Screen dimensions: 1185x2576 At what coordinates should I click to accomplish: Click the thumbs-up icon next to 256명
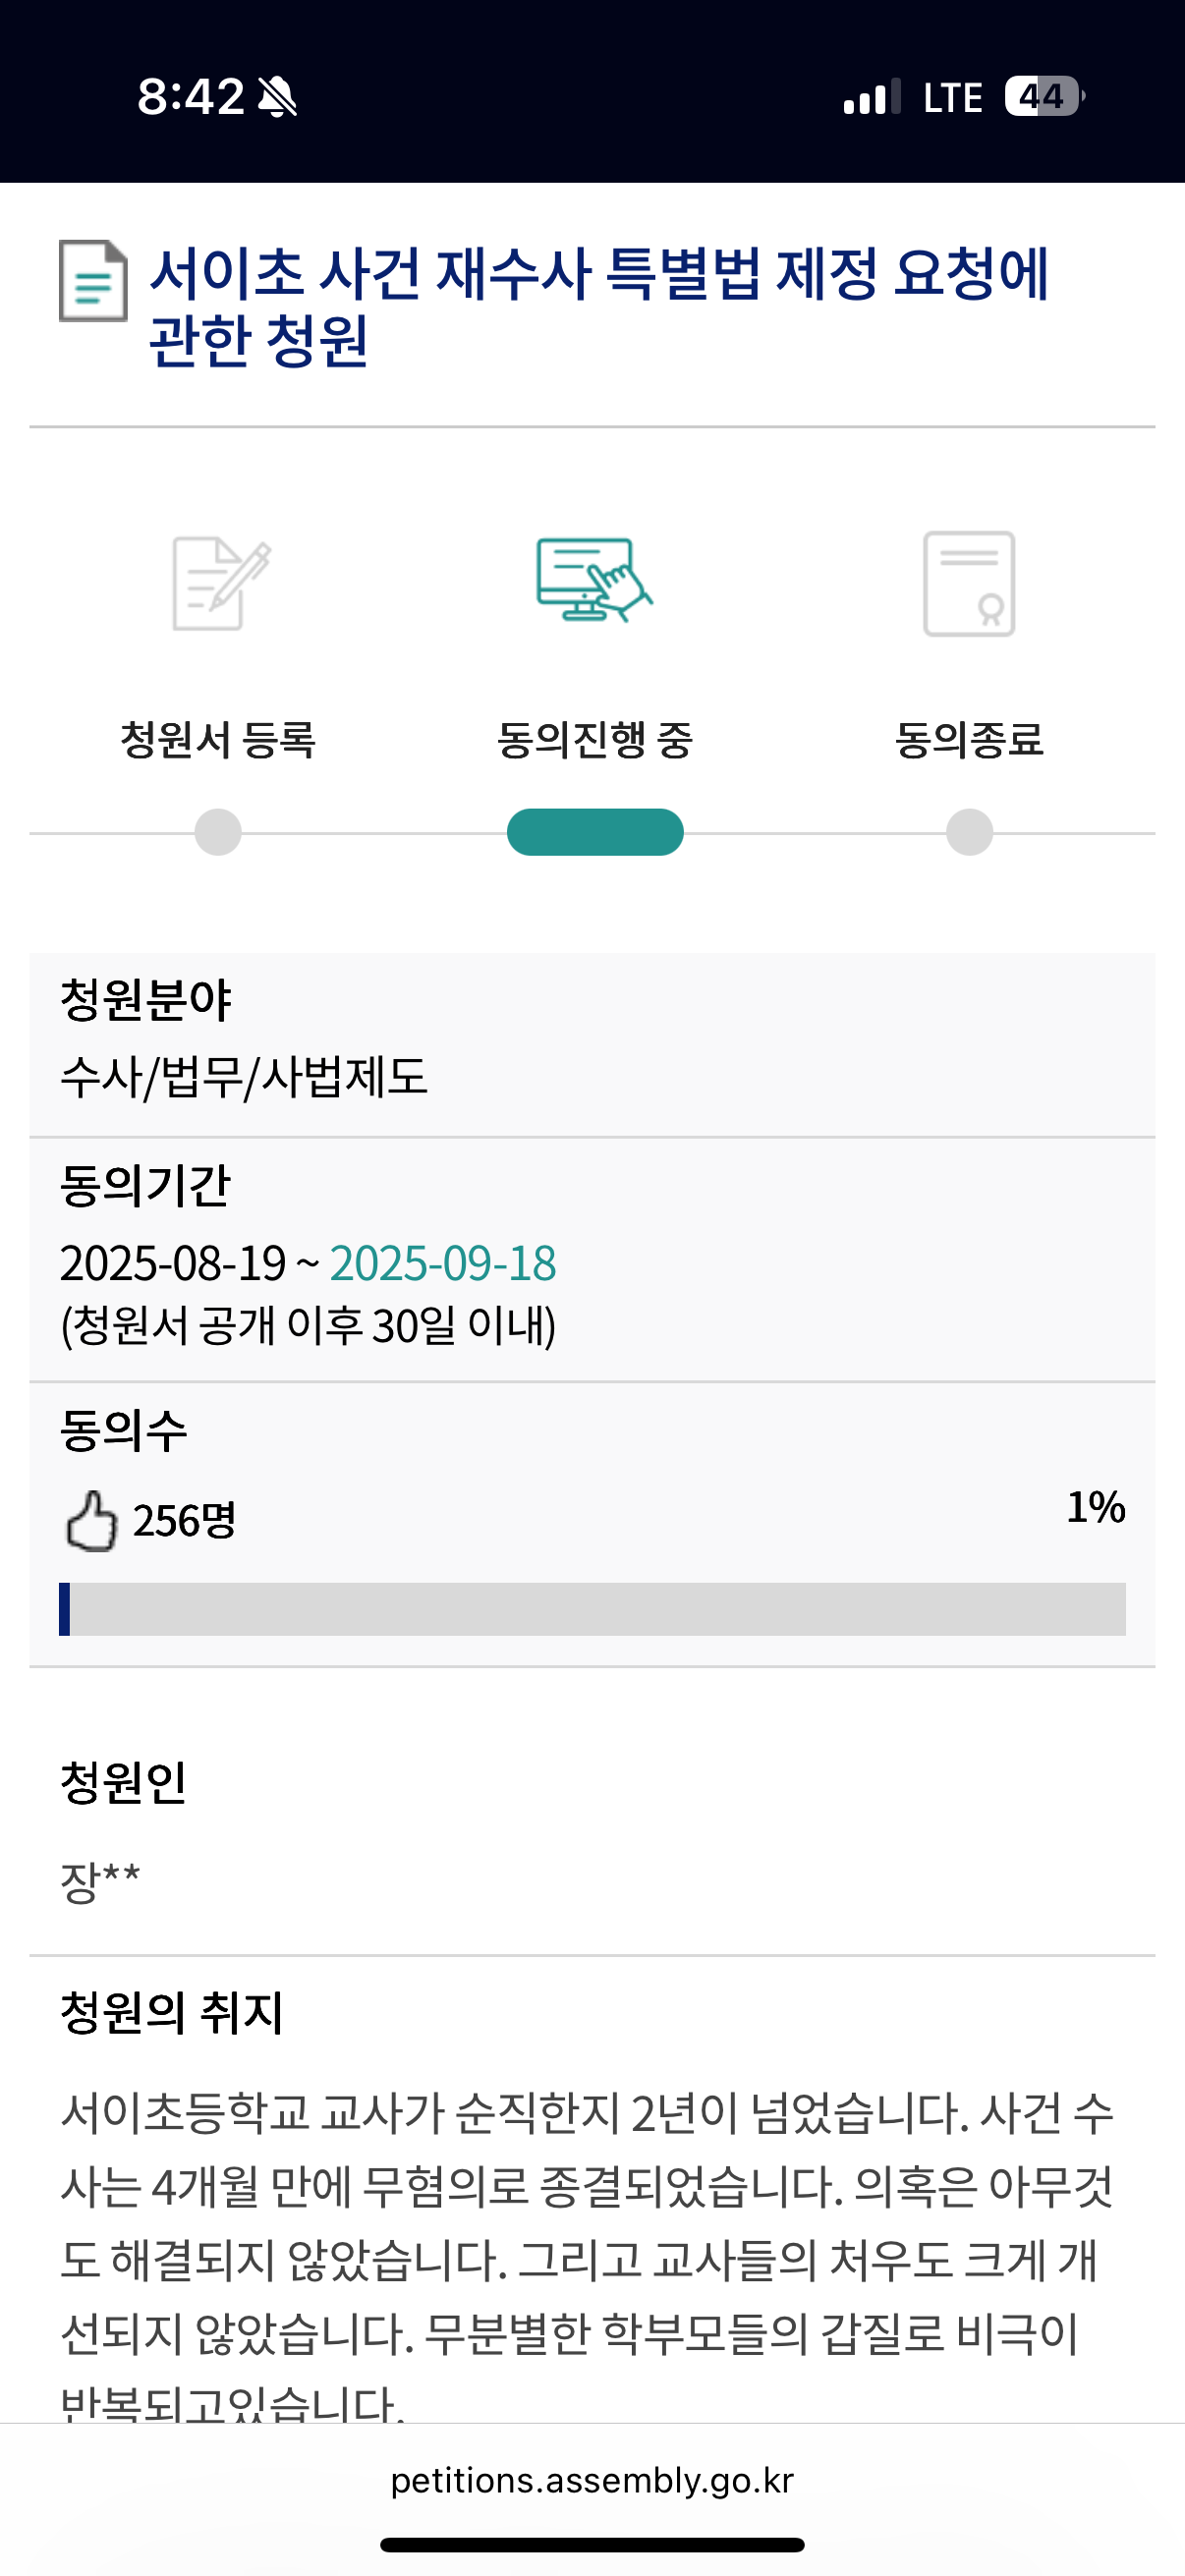click(x=91, y=1521)
